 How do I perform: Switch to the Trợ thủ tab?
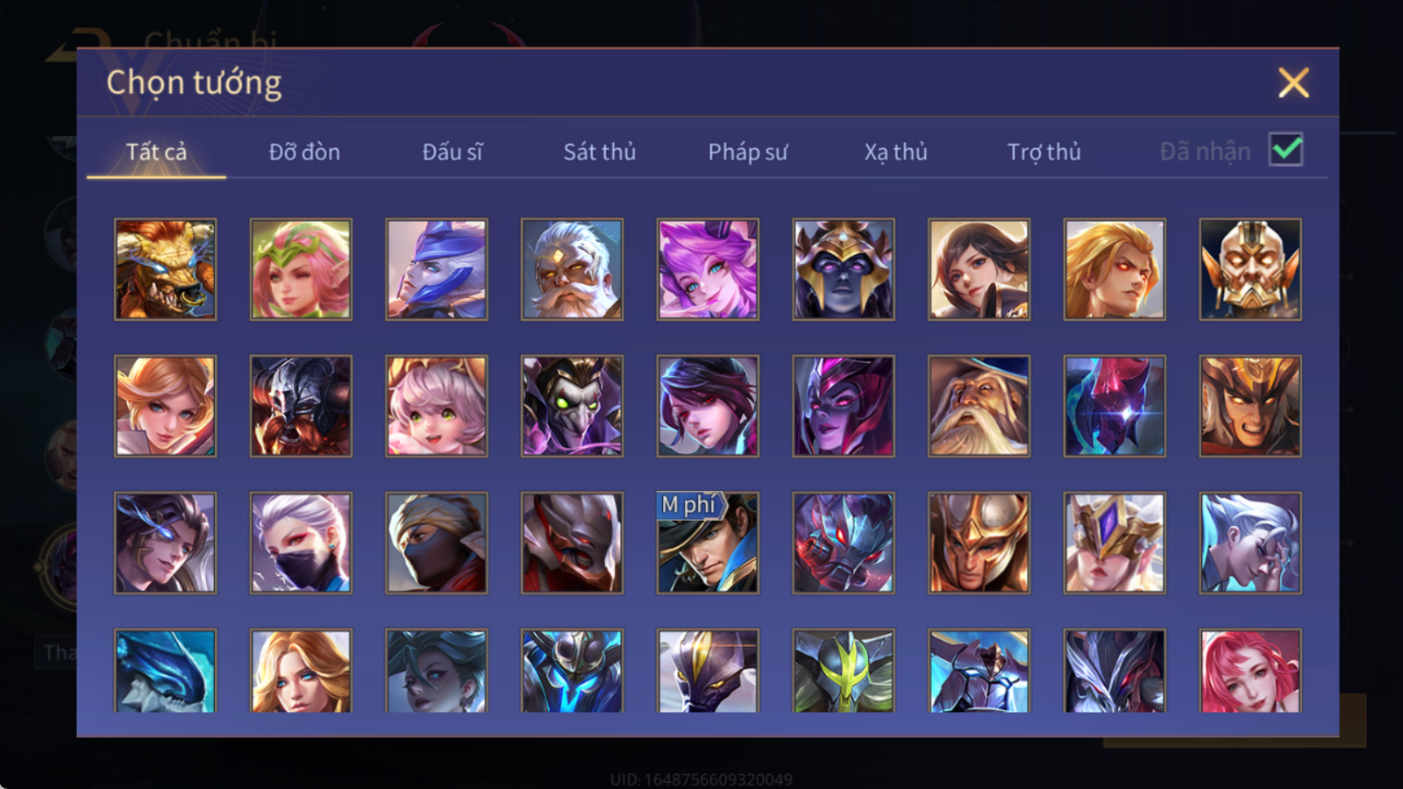point(1044,152)
